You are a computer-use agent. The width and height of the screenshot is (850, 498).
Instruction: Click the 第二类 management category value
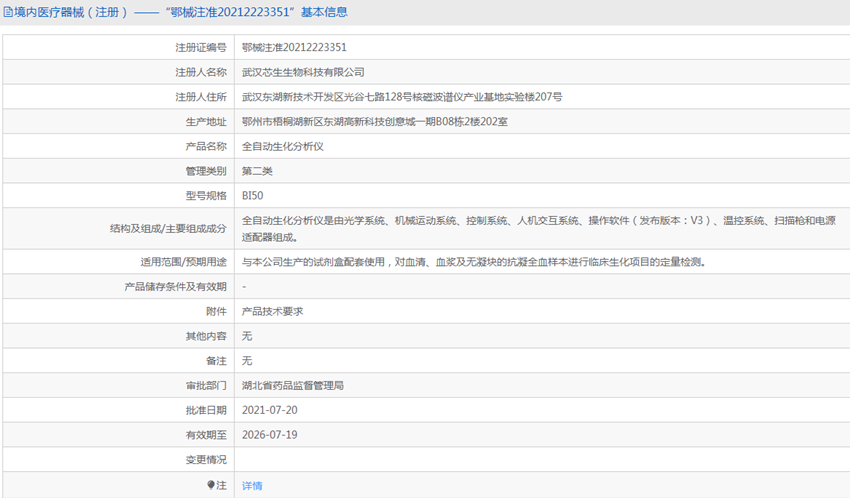(257, 171)
